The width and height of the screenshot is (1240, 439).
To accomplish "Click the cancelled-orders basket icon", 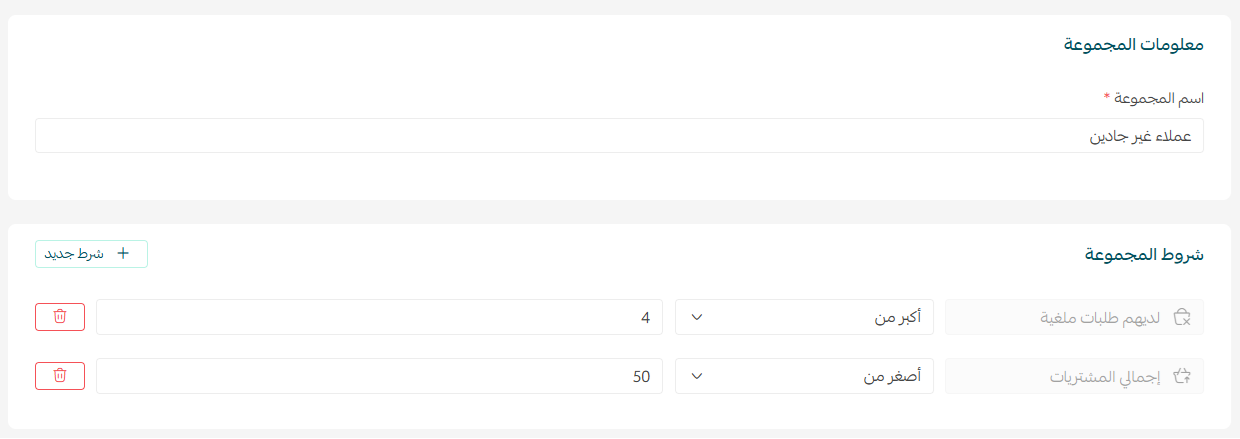I will [x=1181, y=317].
